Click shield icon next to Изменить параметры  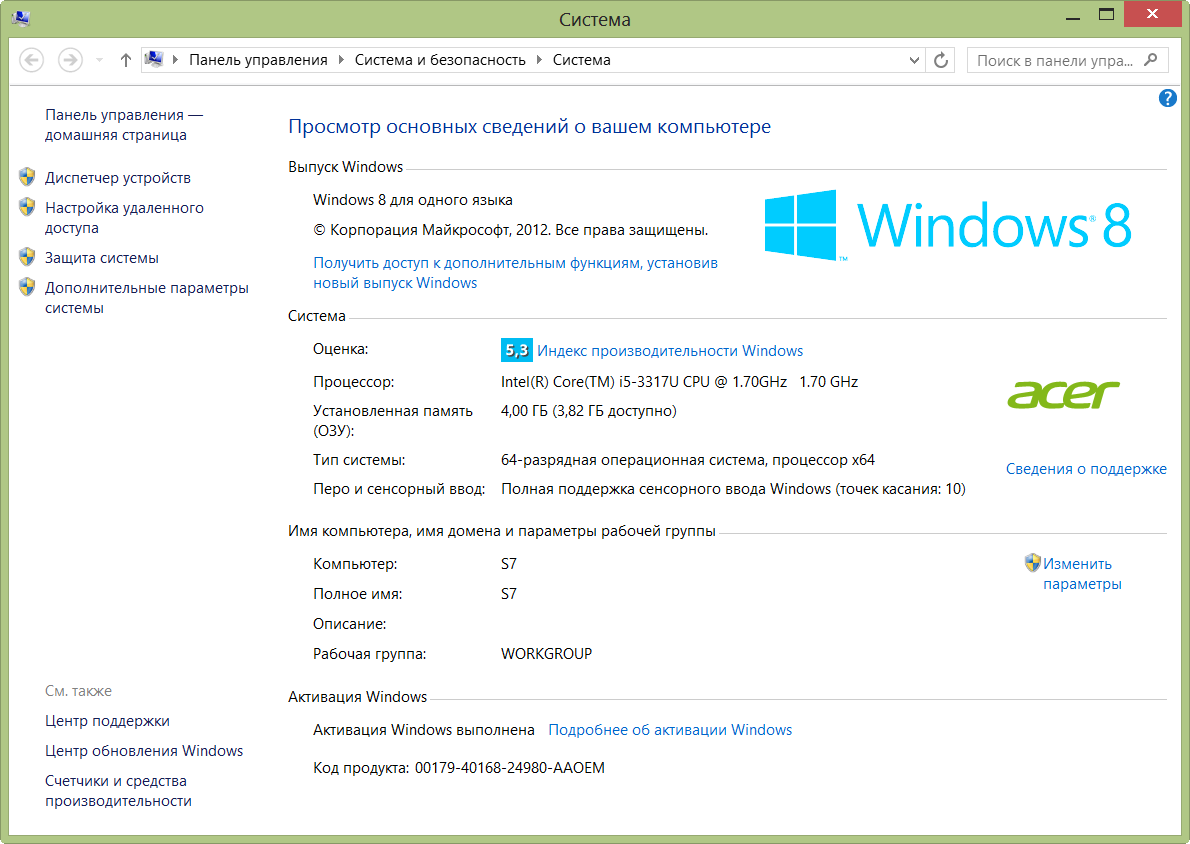[1032, 562]
